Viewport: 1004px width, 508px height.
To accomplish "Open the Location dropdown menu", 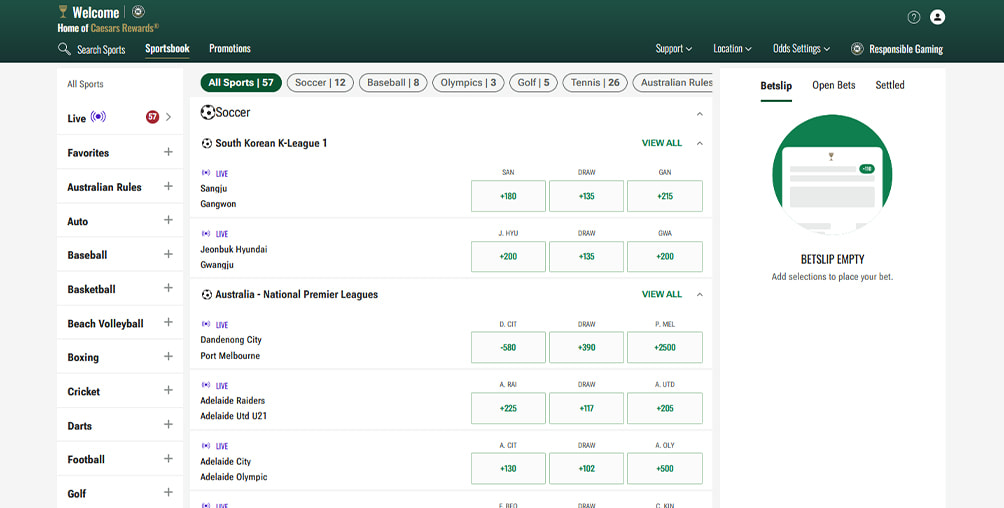I will 733,49.
